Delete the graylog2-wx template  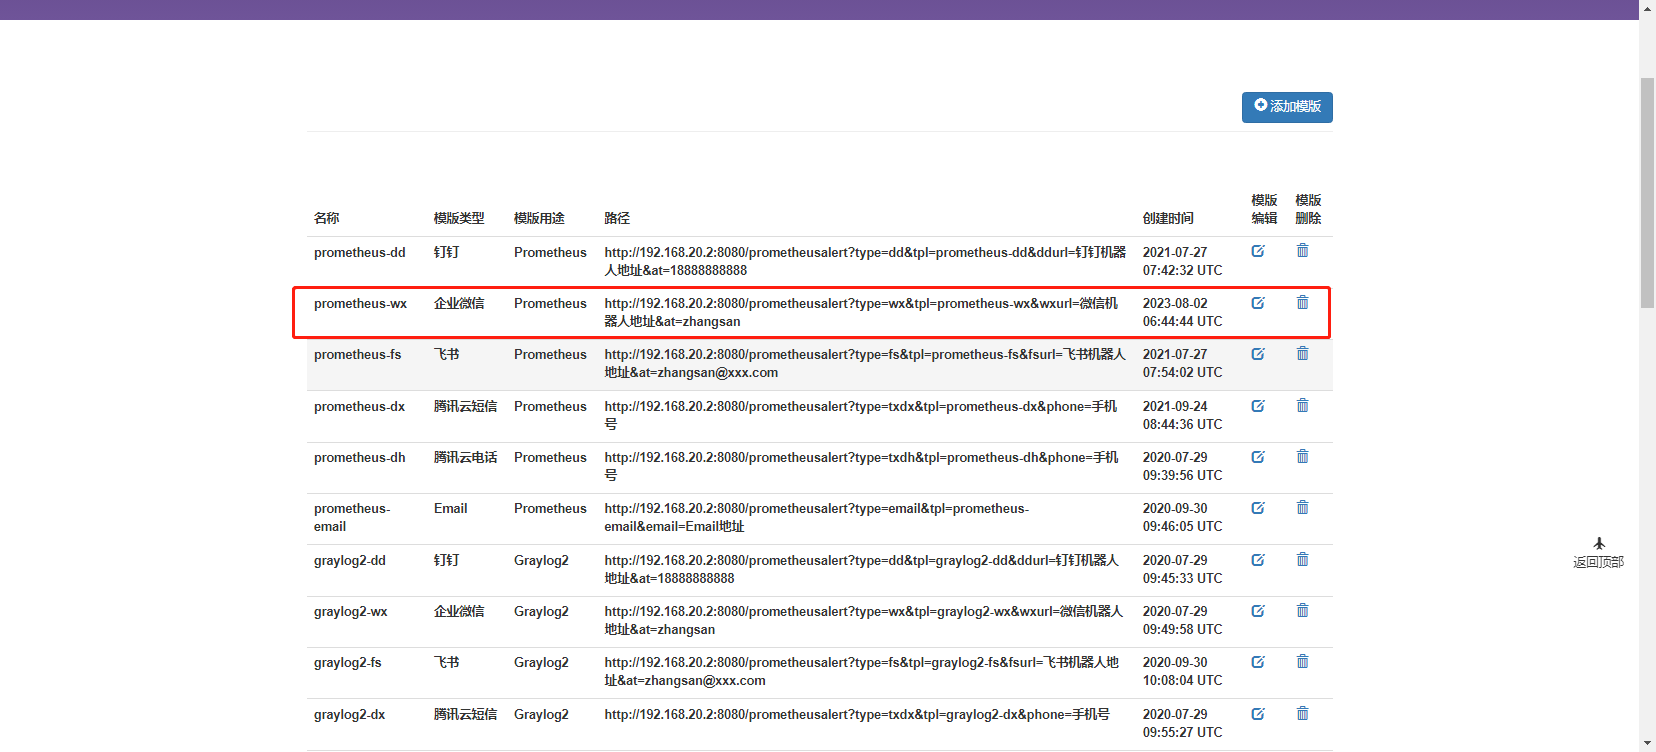[1302, 610]
